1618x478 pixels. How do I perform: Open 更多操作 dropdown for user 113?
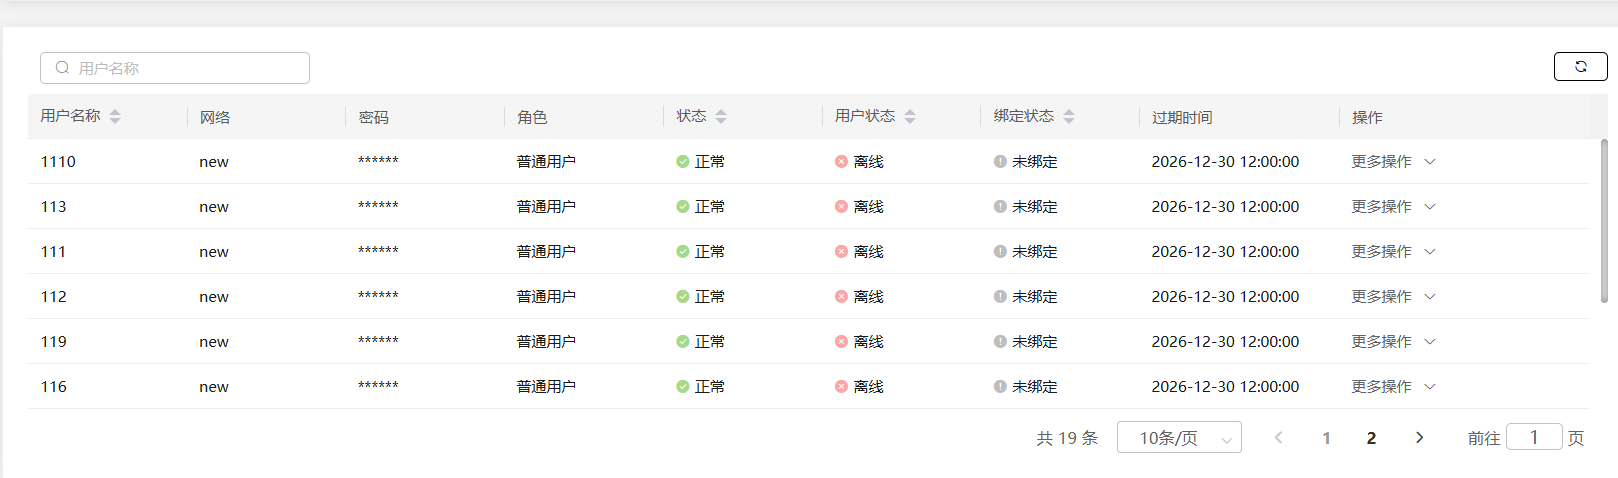1393,207
